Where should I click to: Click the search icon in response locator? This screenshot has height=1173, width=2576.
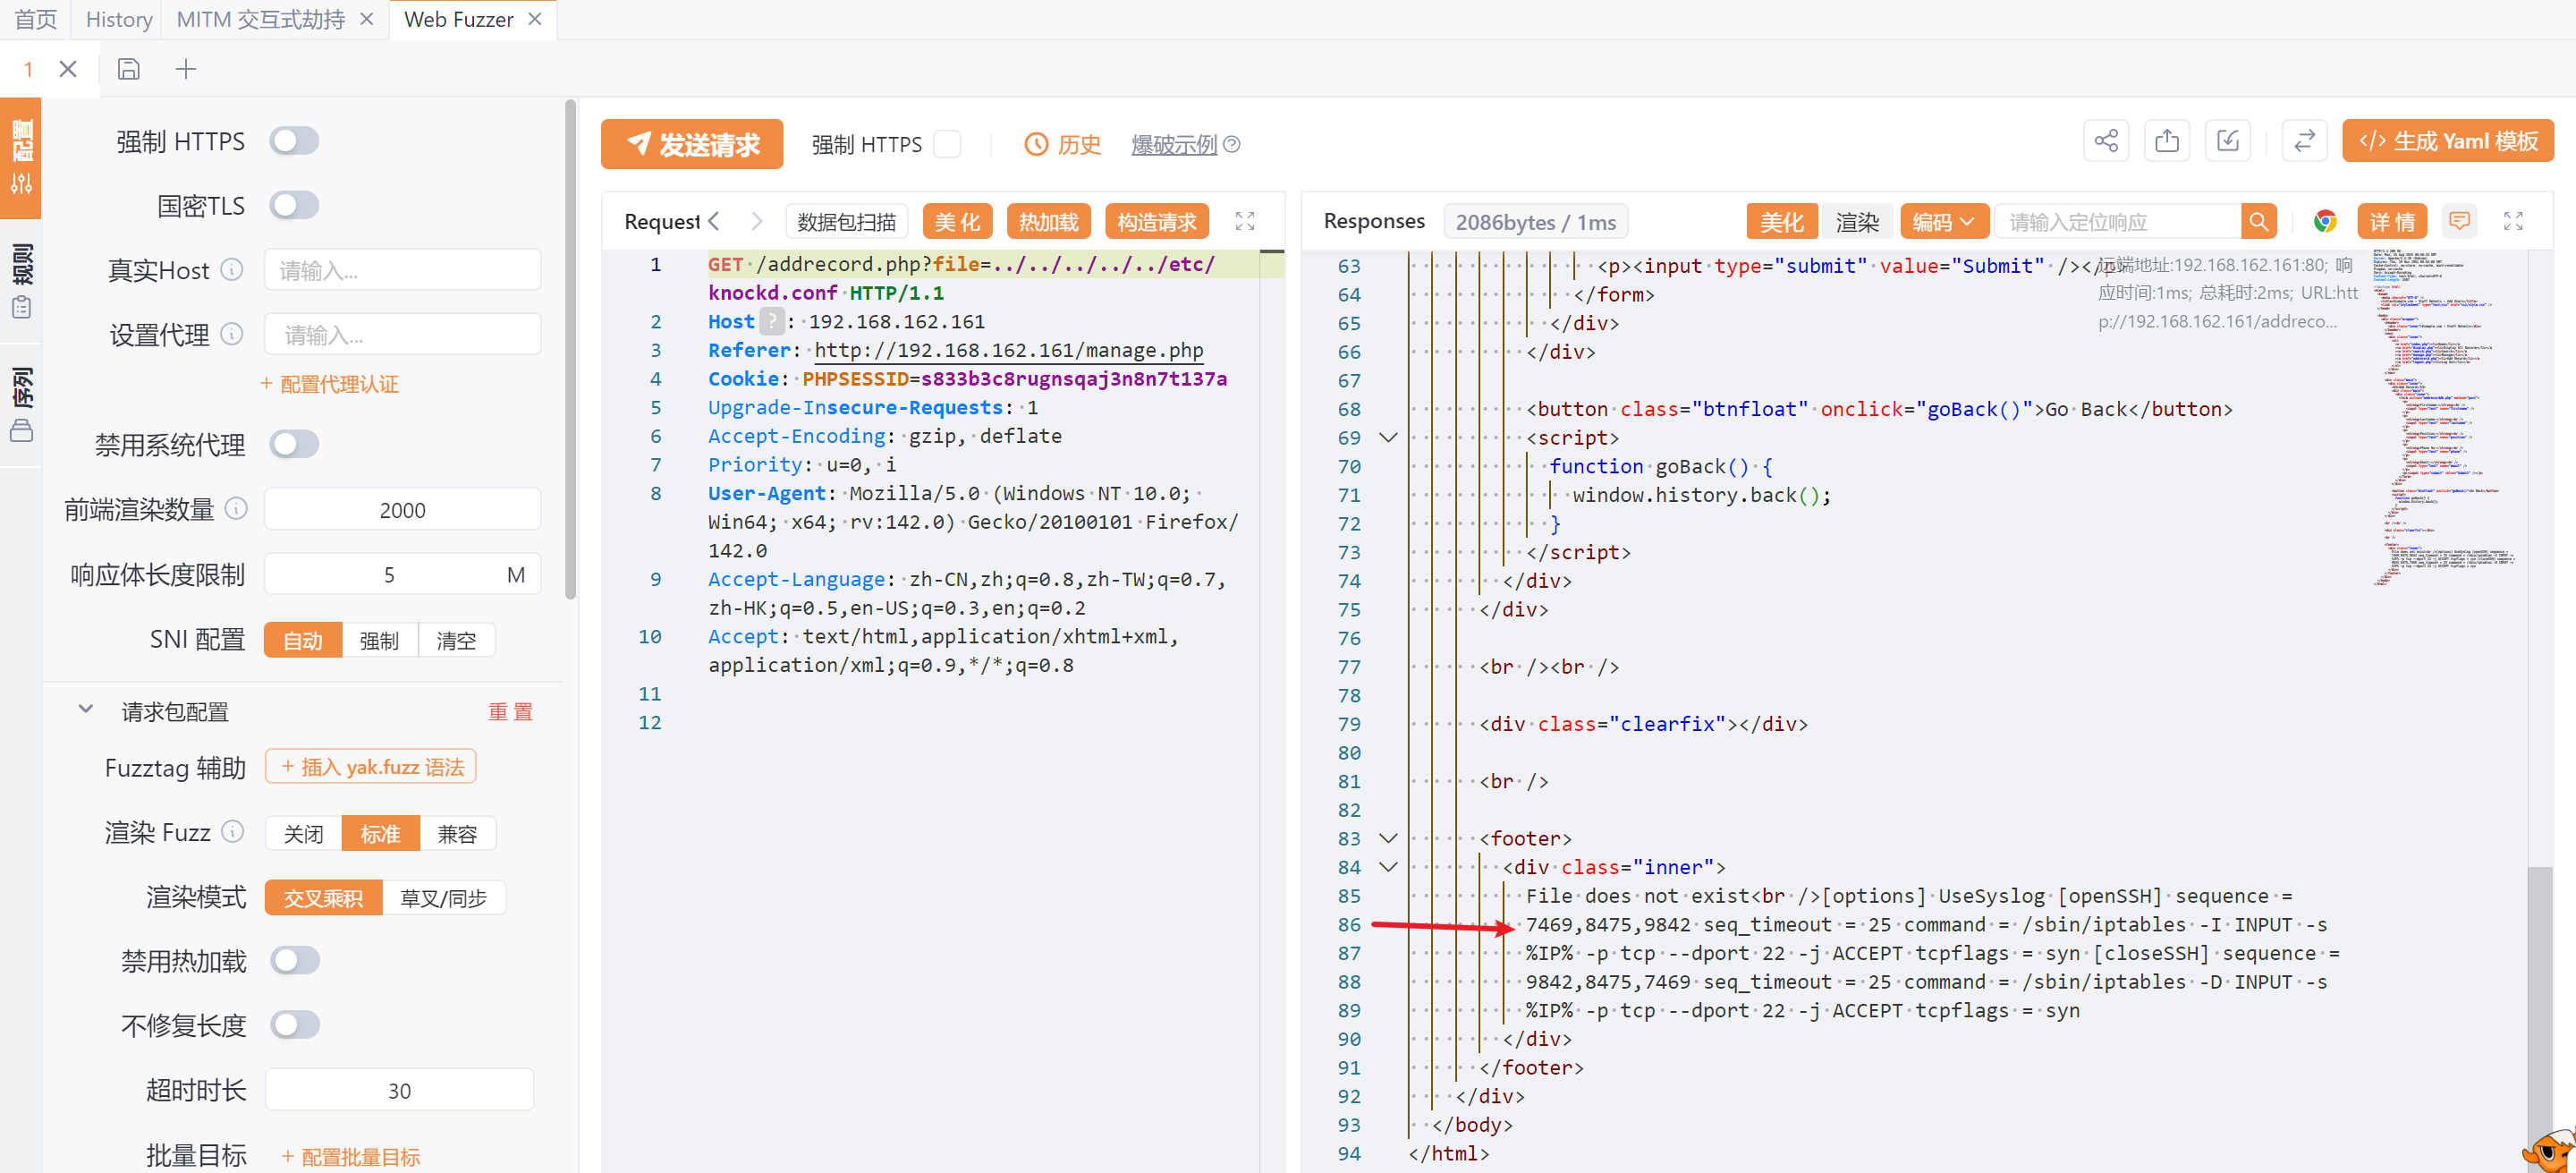click(x=2258, y=222)
